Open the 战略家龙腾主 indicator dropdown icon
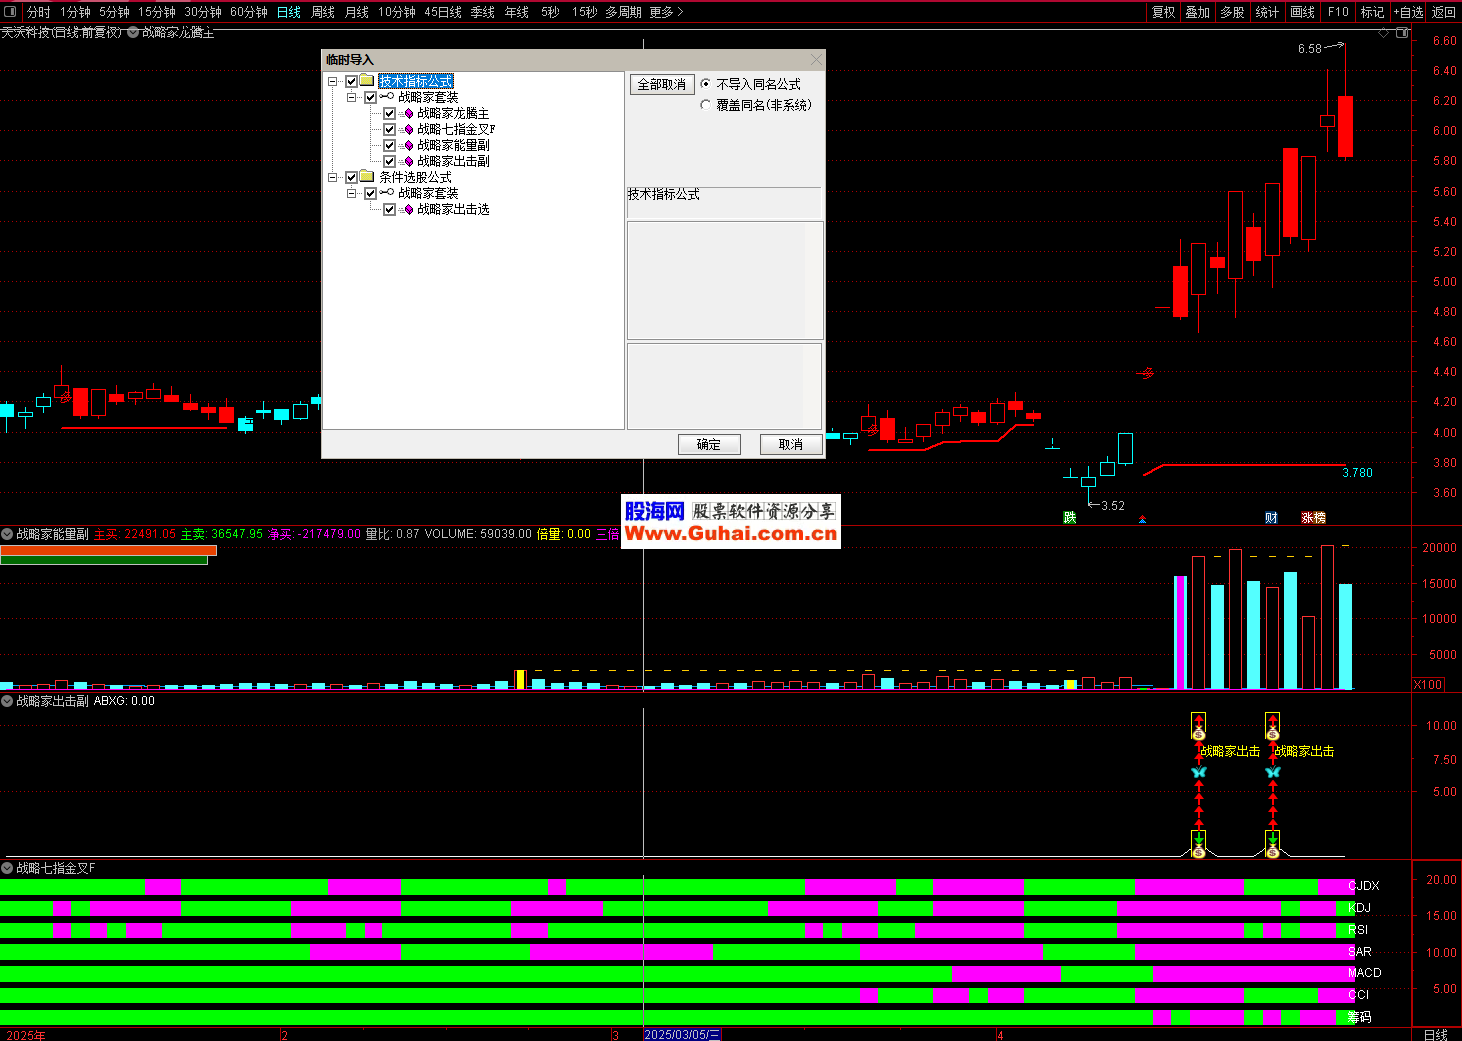This screenshot has width=1462, height=1041. (x=133, y=32)
